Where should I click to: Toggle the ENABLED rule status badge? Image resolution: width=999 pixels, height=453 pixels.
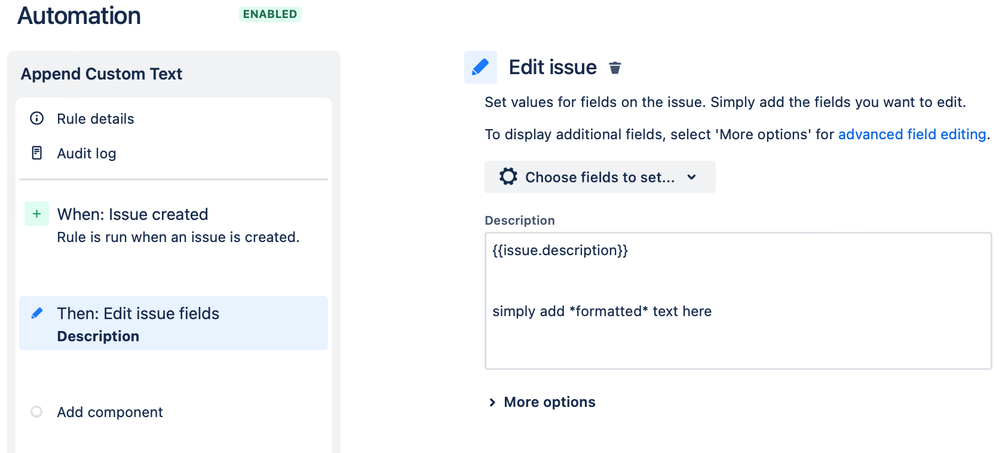[x=270, y=15]
